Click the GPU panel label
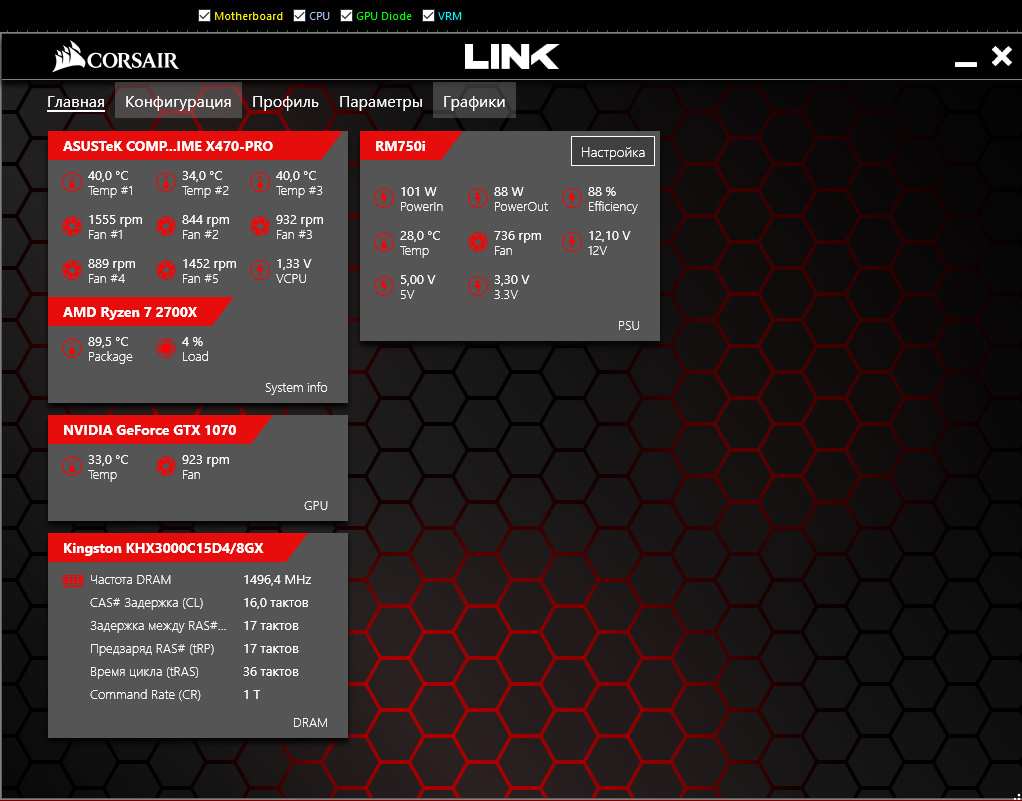 (x=315, y=506)
